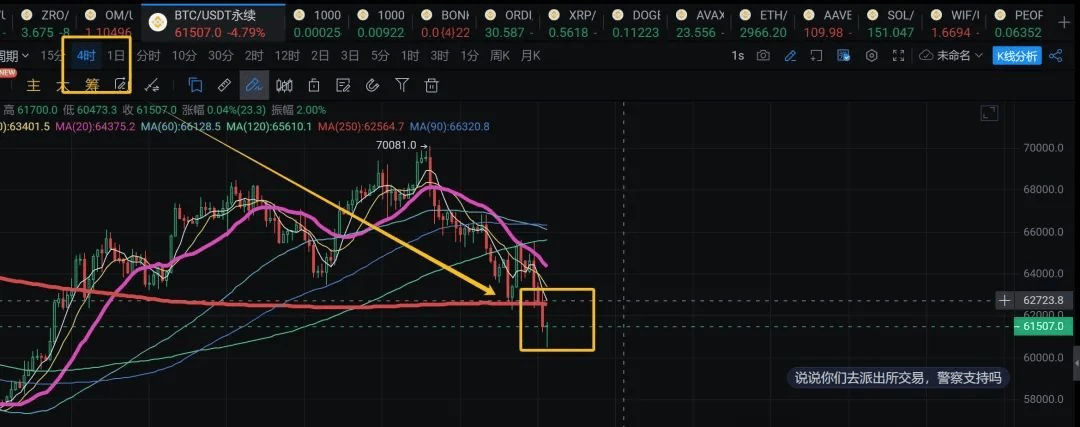Image resolution: width=1080 pixels, height=427 pixels.
Task: Click the MA(20):64375.2 indicator label
Action: pos(95,127)
